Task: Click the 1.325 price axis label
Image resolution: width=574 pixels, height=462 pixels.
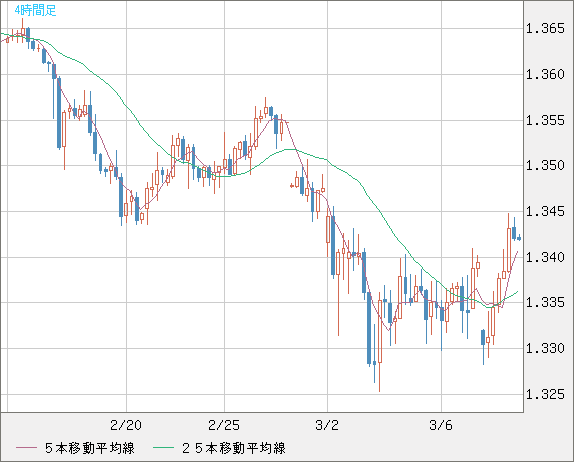Action: coord(545,394)
